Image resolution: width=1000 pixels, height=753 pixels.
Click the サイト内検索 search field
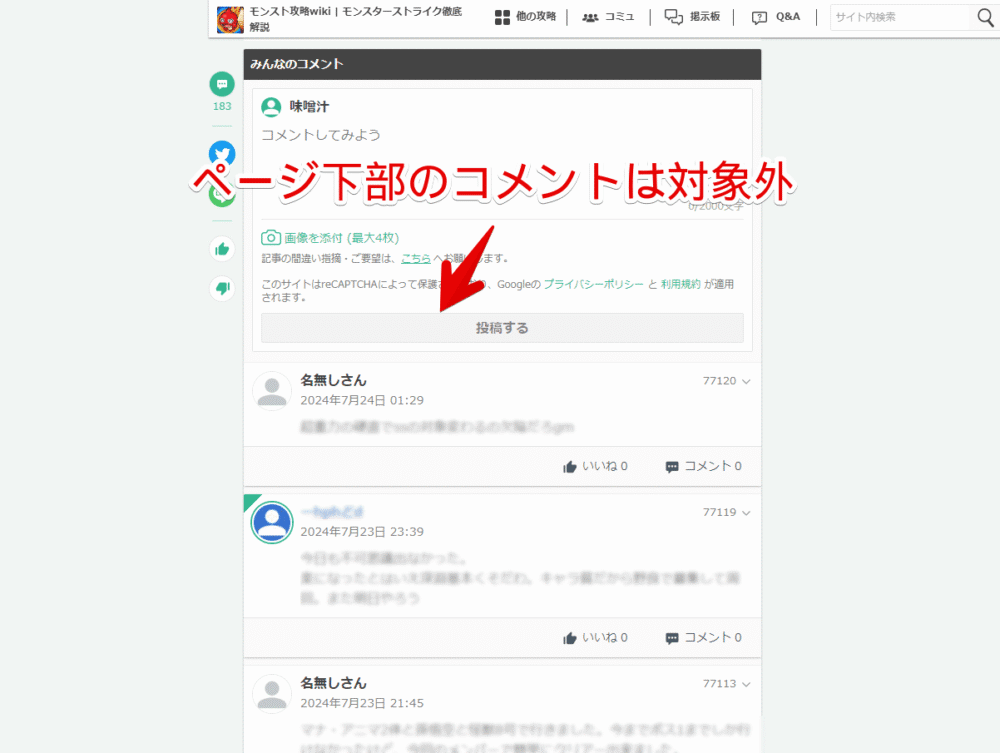pyautogui.click(x=900, y=17)
